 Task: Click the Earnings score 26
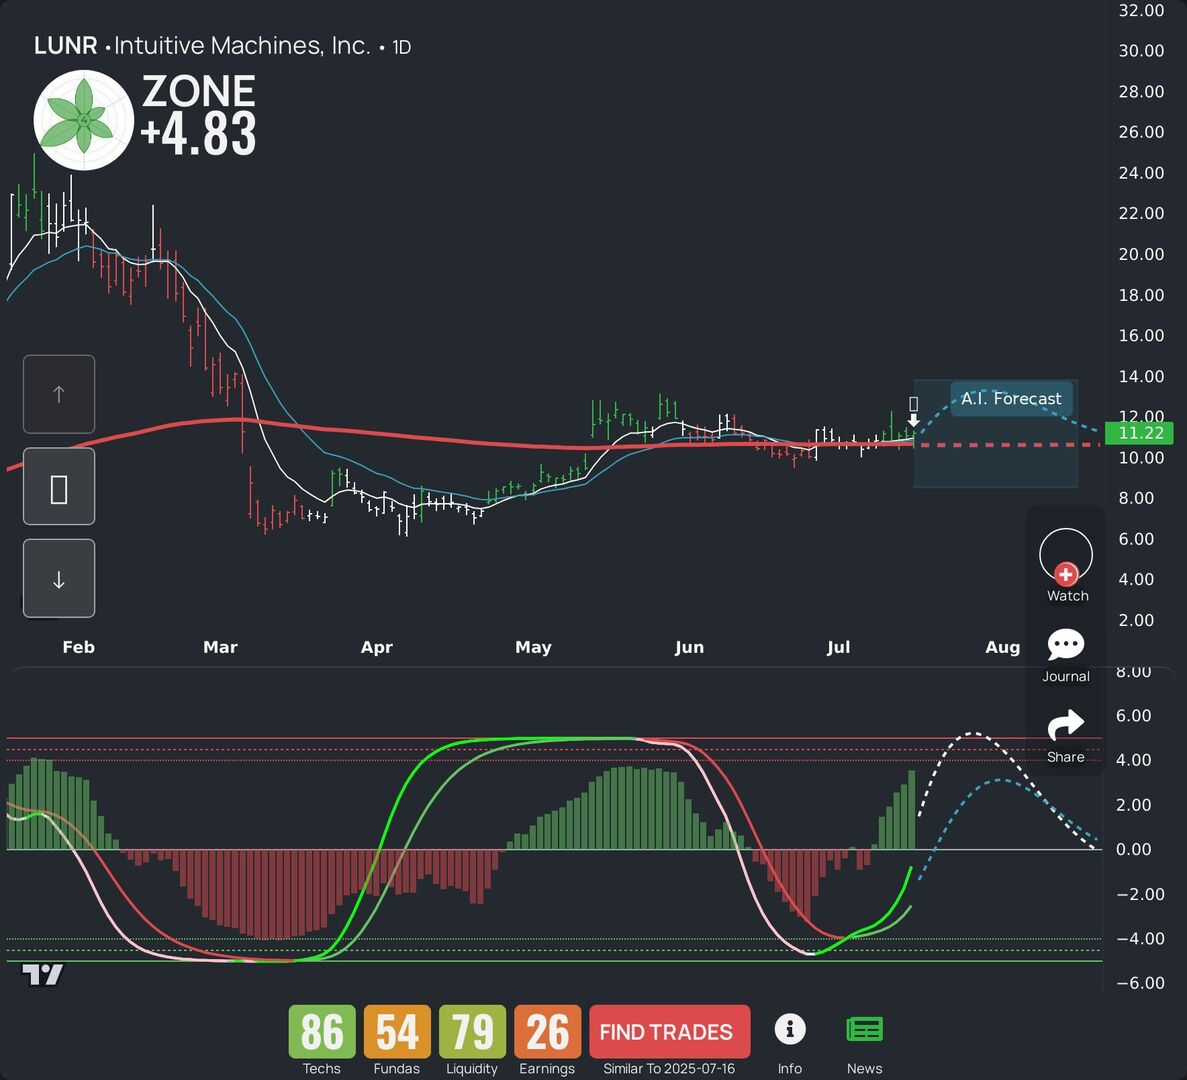(x=547, y=1032)
